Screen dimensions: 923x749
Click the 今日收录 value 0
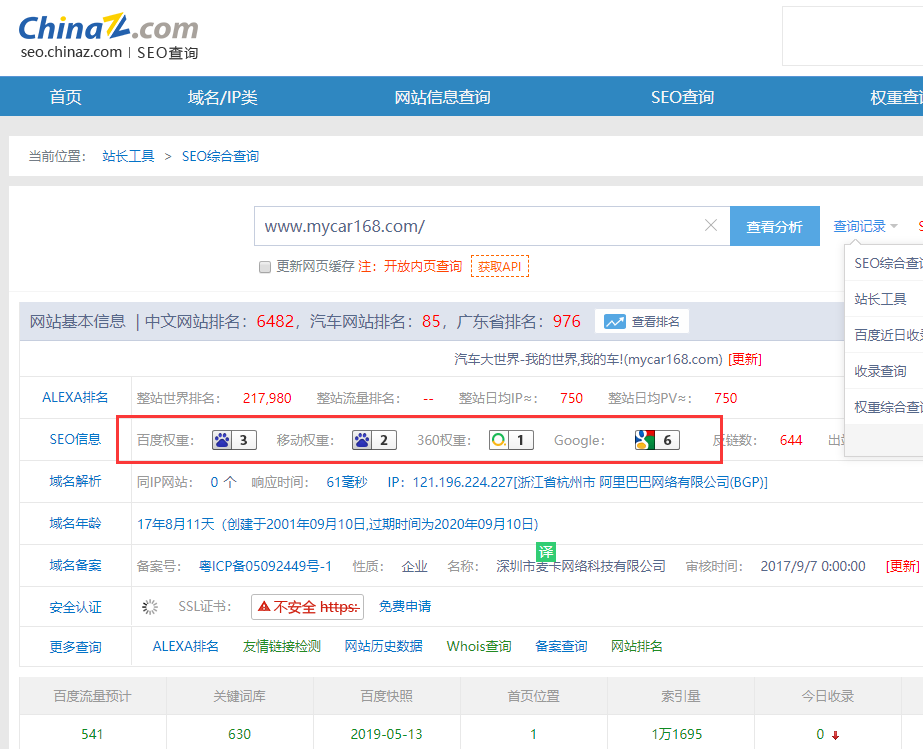coord(821,734)
